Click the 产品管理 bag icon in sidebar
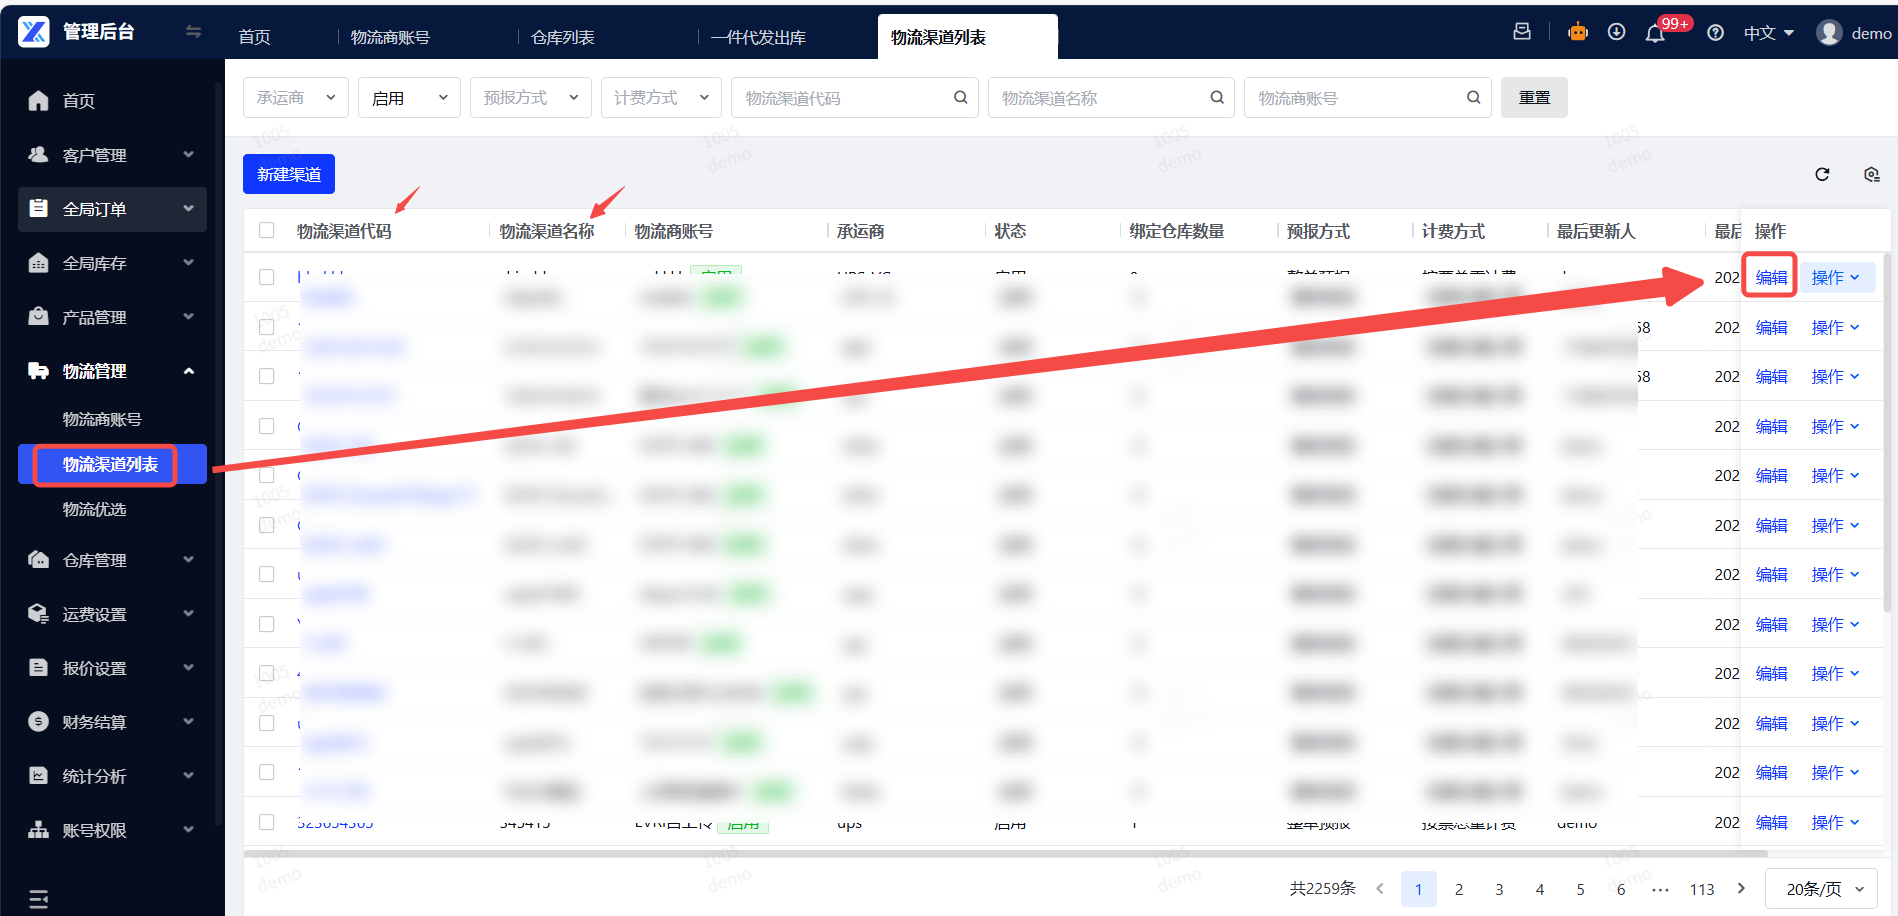The height and width of the screenshot is (916, 1898). (x=38, y=317)
